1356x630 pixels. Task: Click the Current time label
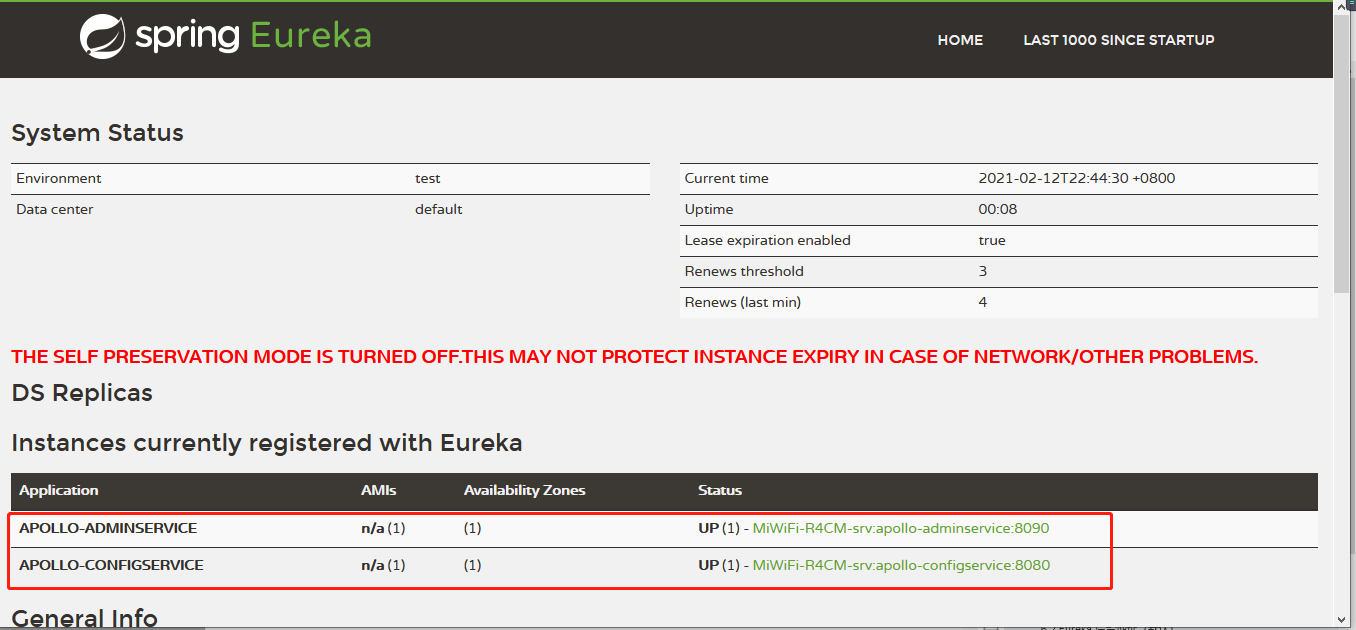727,178
